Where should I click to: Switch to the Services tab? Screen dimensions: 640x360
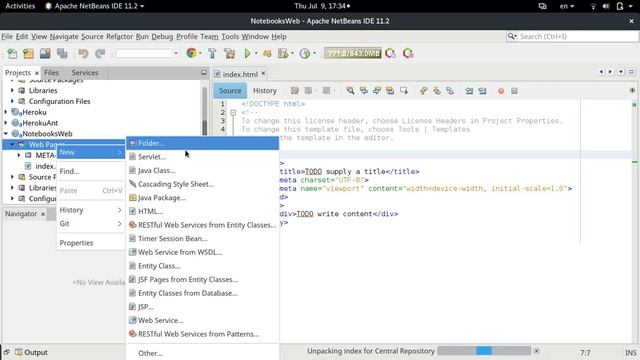[85, 73]
